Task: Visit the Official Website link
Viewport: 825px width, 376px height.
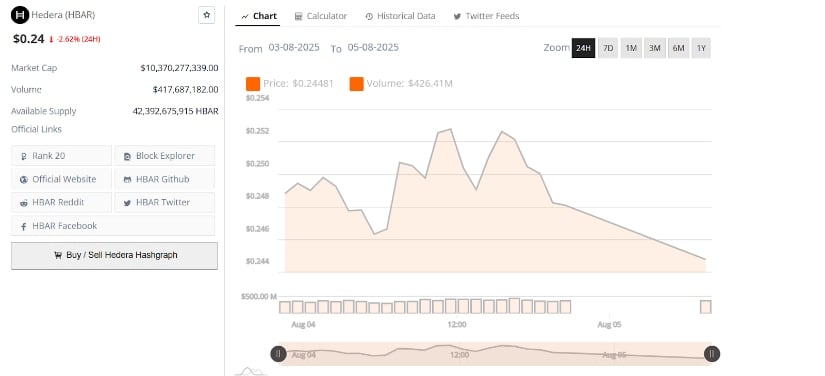Action: coord(61,179)
